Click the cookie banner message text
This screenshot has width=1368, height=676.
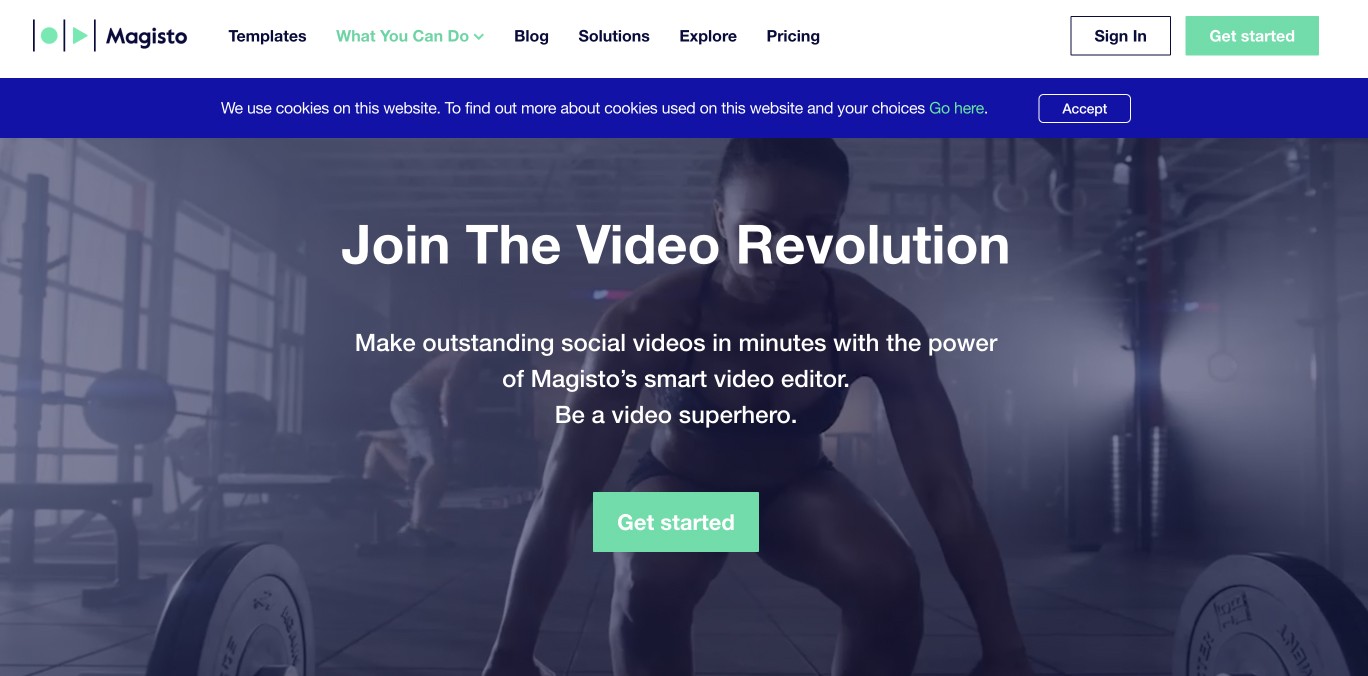coord(573,108)
